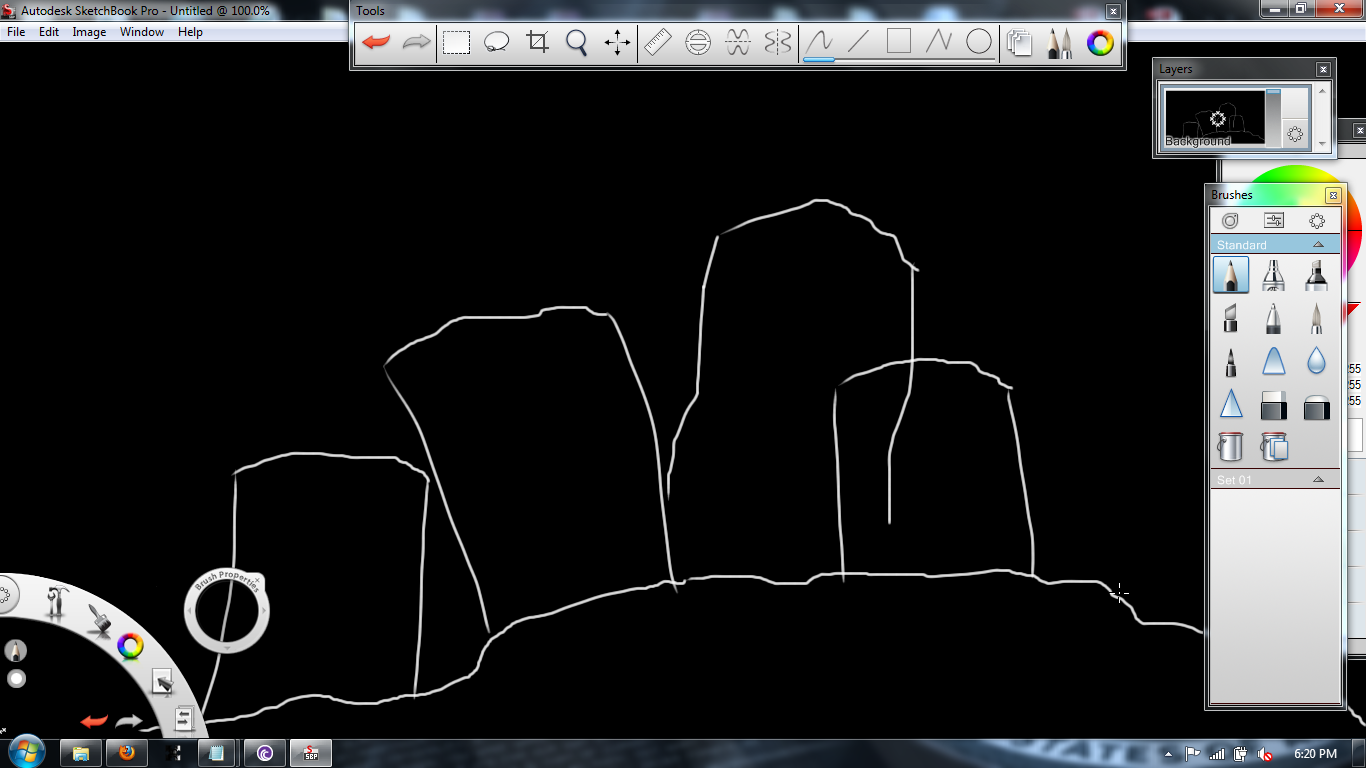
Task: Open Firefox from the Windows taskbar
Action: click(127, 753)
